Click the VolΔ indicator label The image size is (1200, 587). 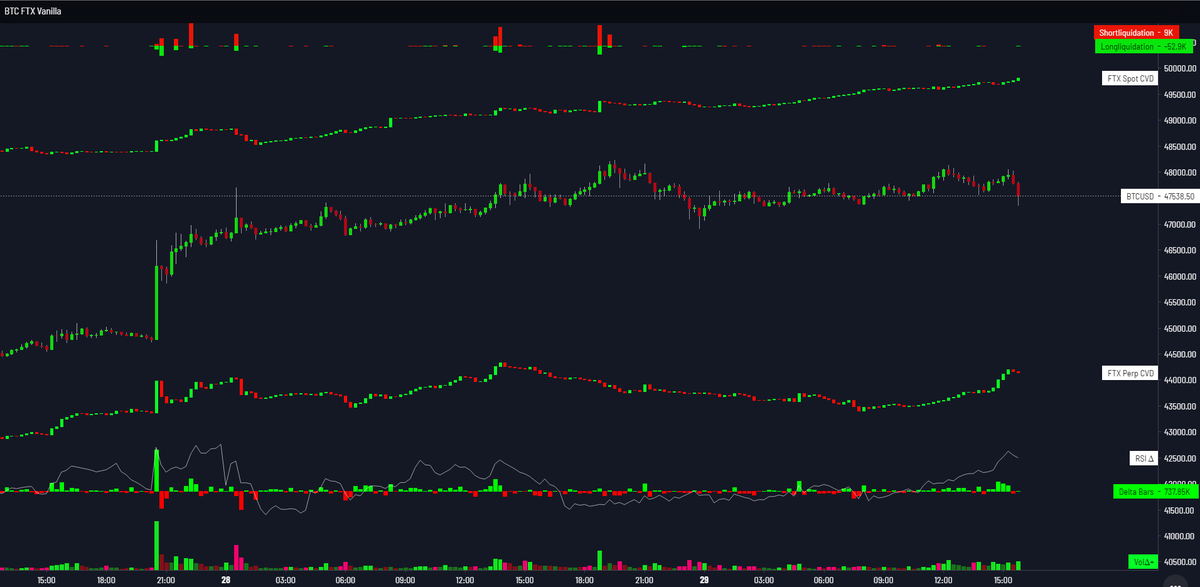1142,562
